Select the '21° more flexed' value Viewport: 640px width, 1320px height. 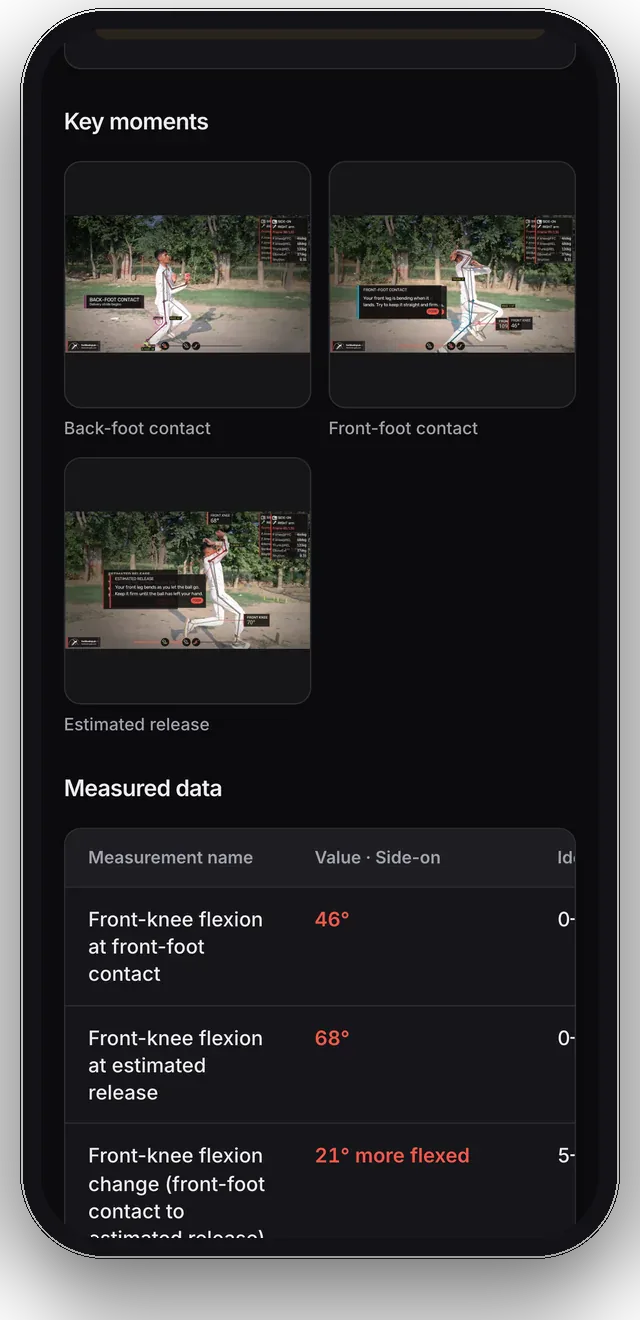pos(392,1155)
